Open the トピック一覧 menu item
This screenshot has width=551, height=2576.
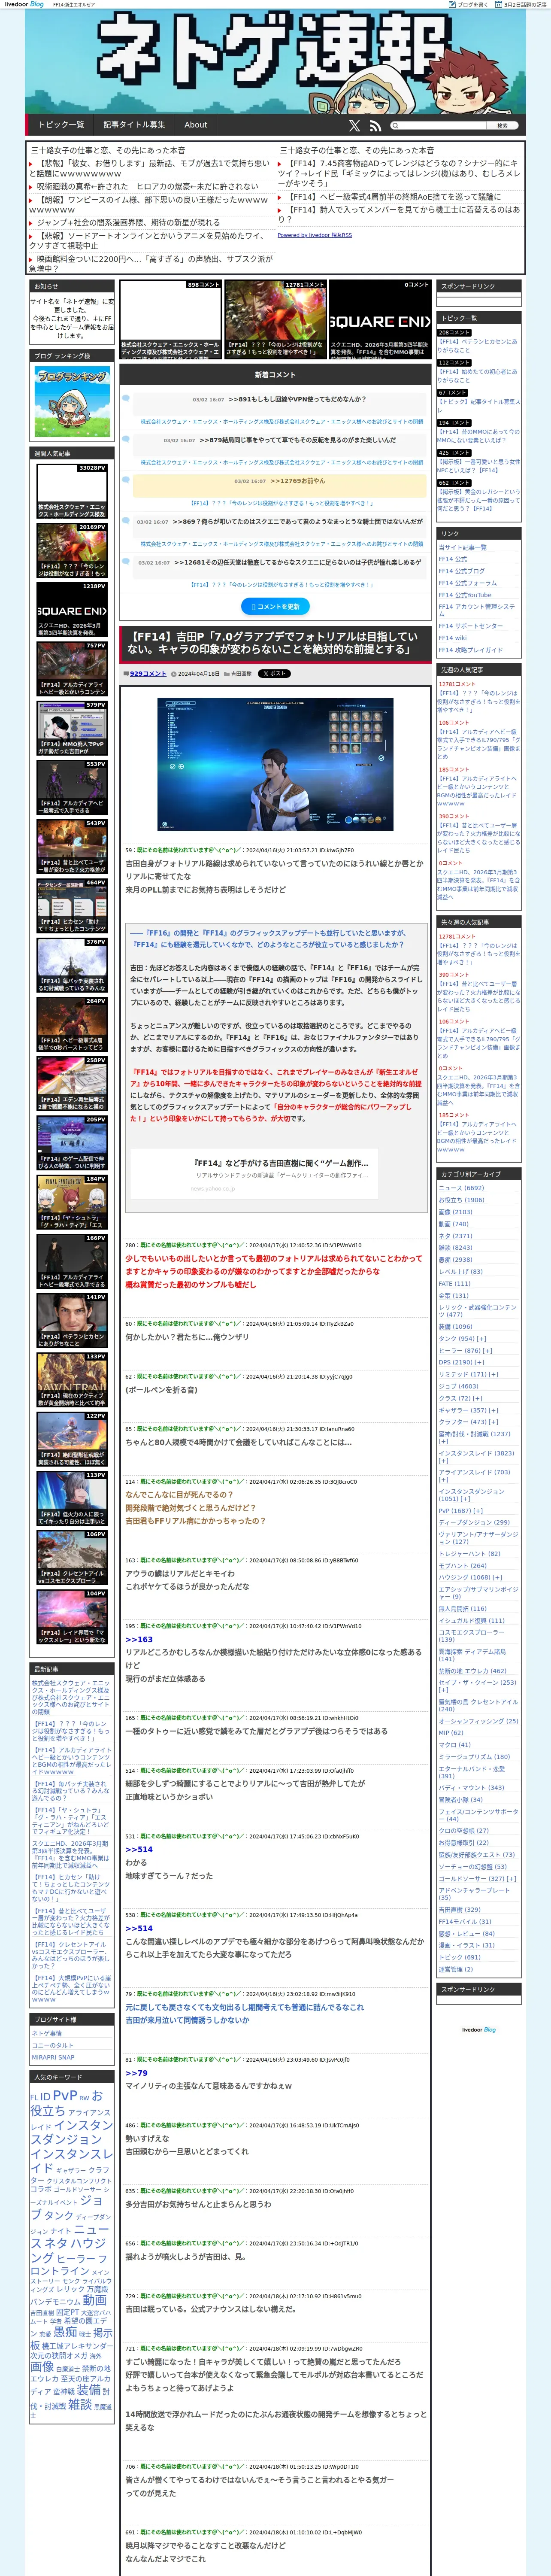[x=61, y=125]
